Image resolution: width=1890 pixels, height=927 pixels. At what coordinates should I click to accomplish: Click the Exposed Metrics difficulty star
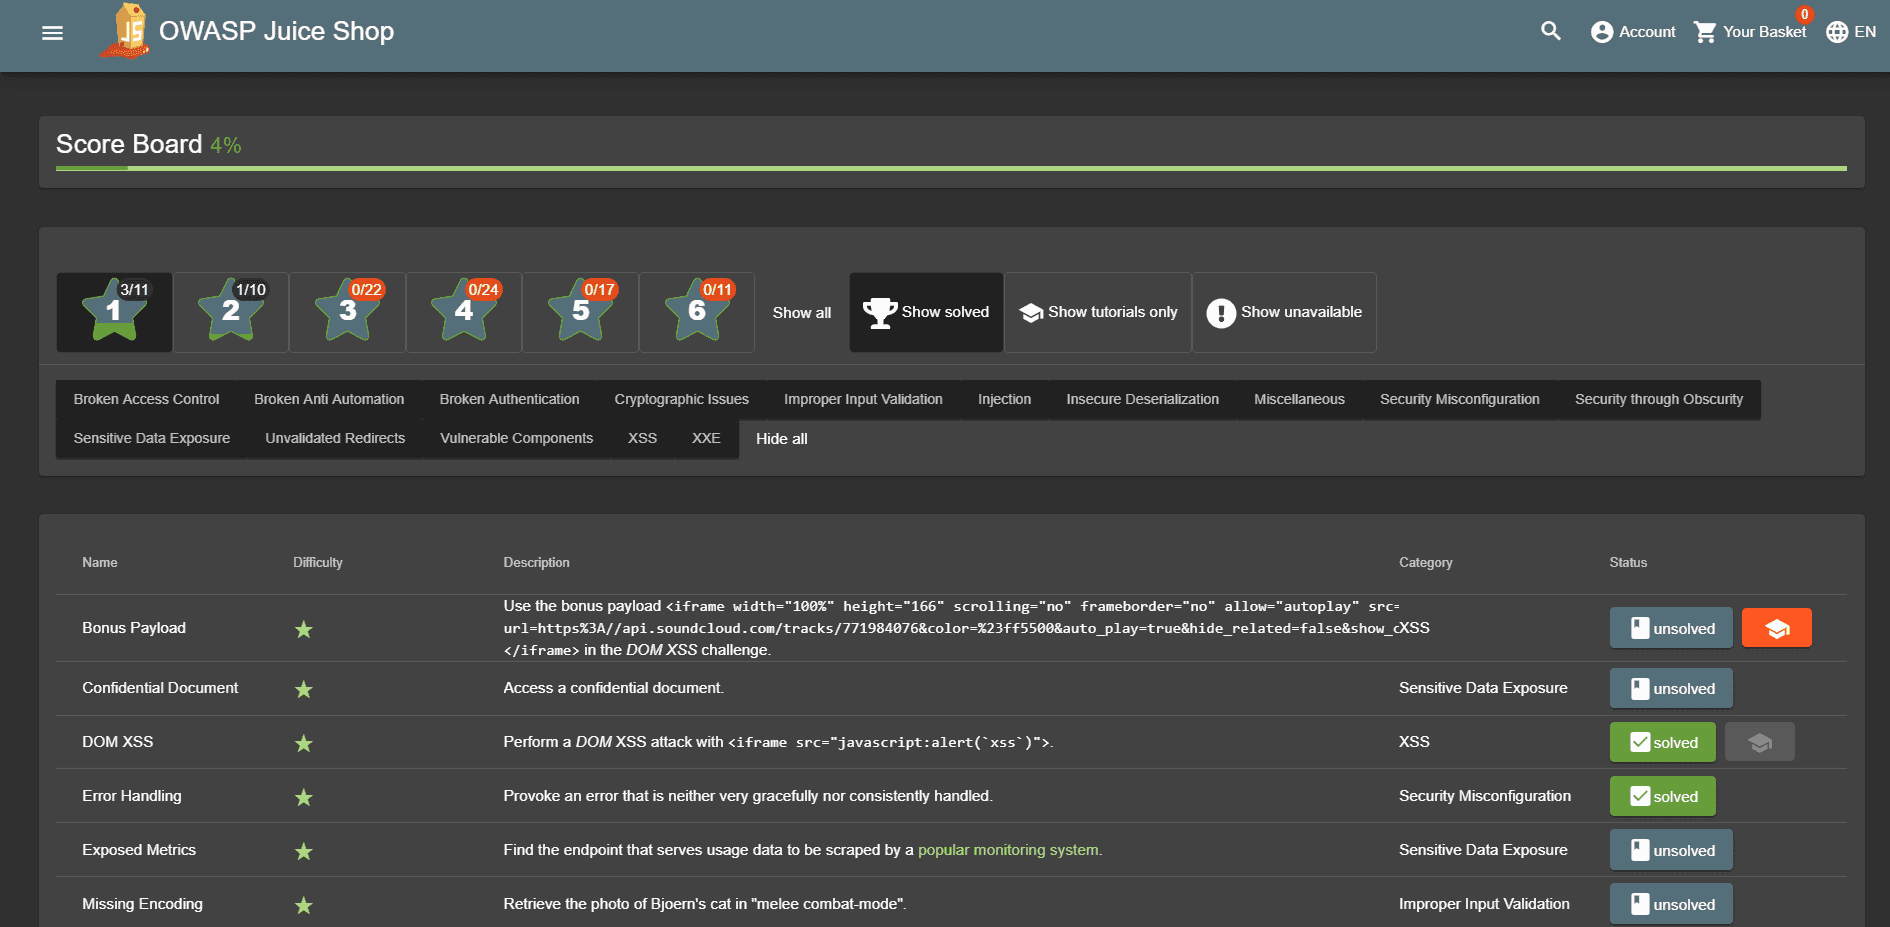304,851
